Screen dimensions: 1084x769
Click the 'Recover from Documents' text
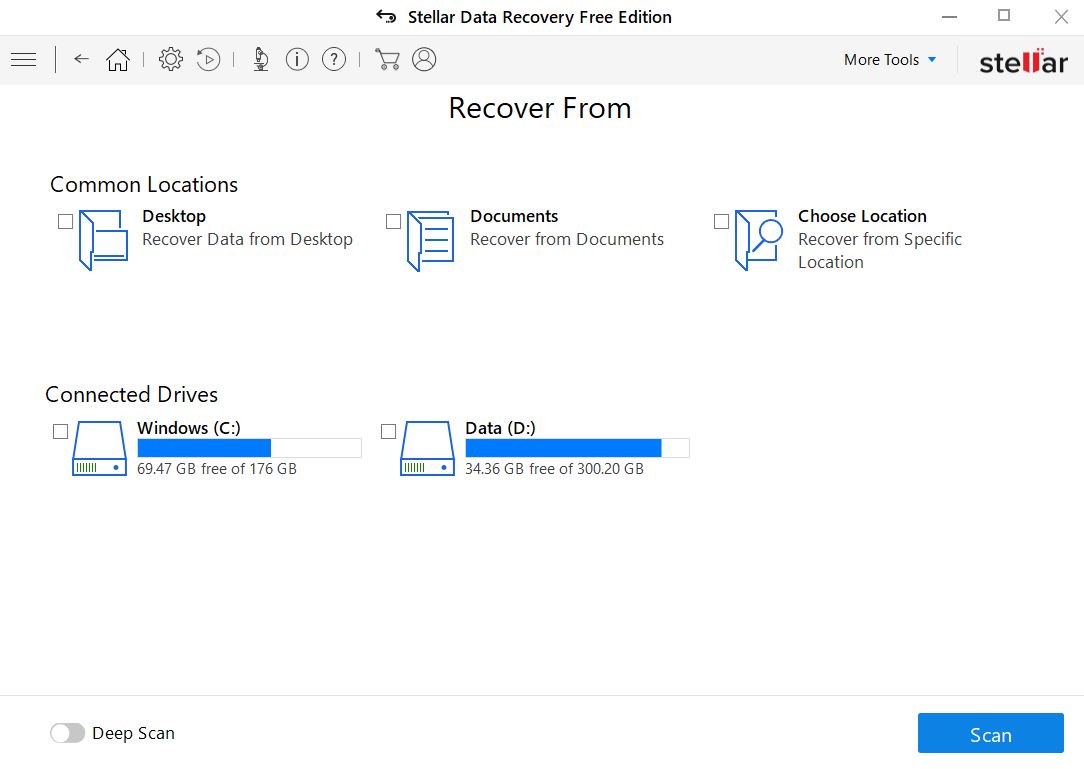click(567, 239)
